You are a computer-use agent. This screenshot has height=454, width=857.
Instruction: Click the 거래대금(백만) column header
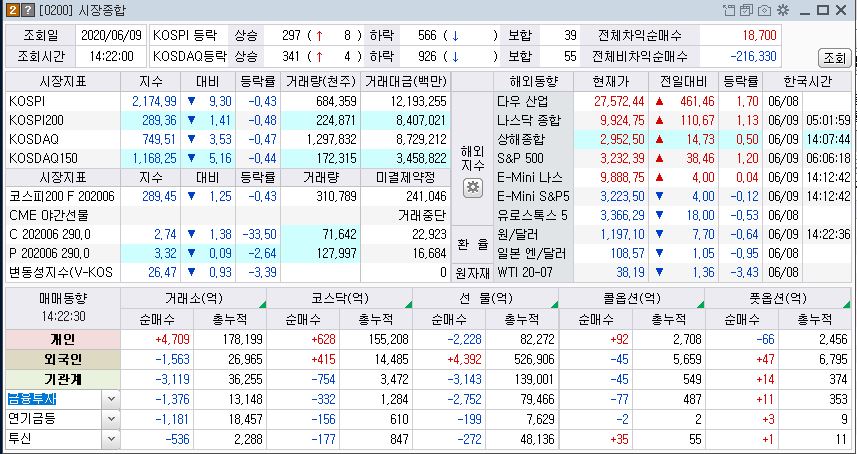pyautogui.click(x=406, y=82)
